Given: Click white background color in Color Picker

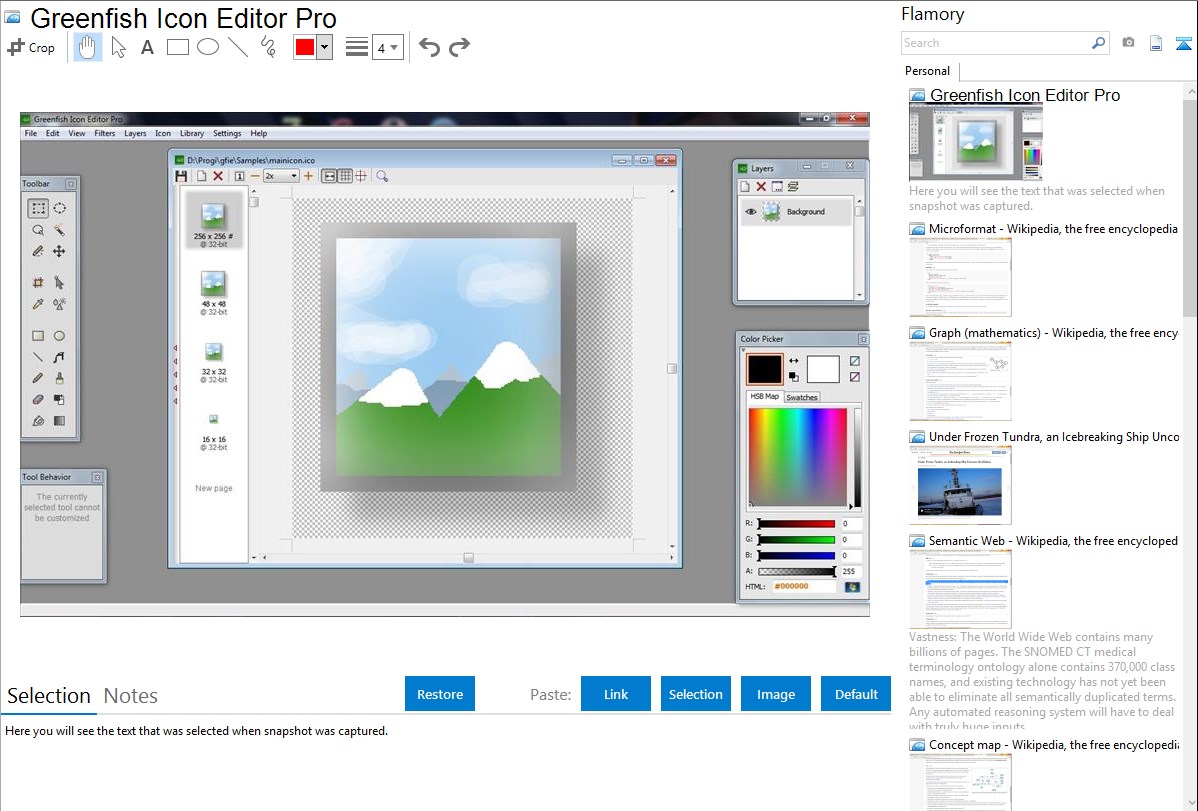Looking at the screenshot, I should tap(823, 369).
